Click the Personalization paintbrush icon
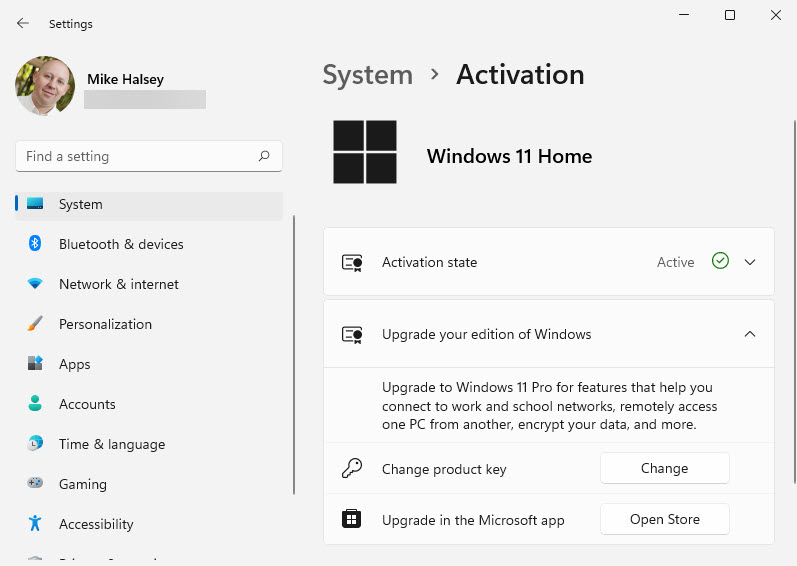The image size is (797, 566). (x=35, y=324)
